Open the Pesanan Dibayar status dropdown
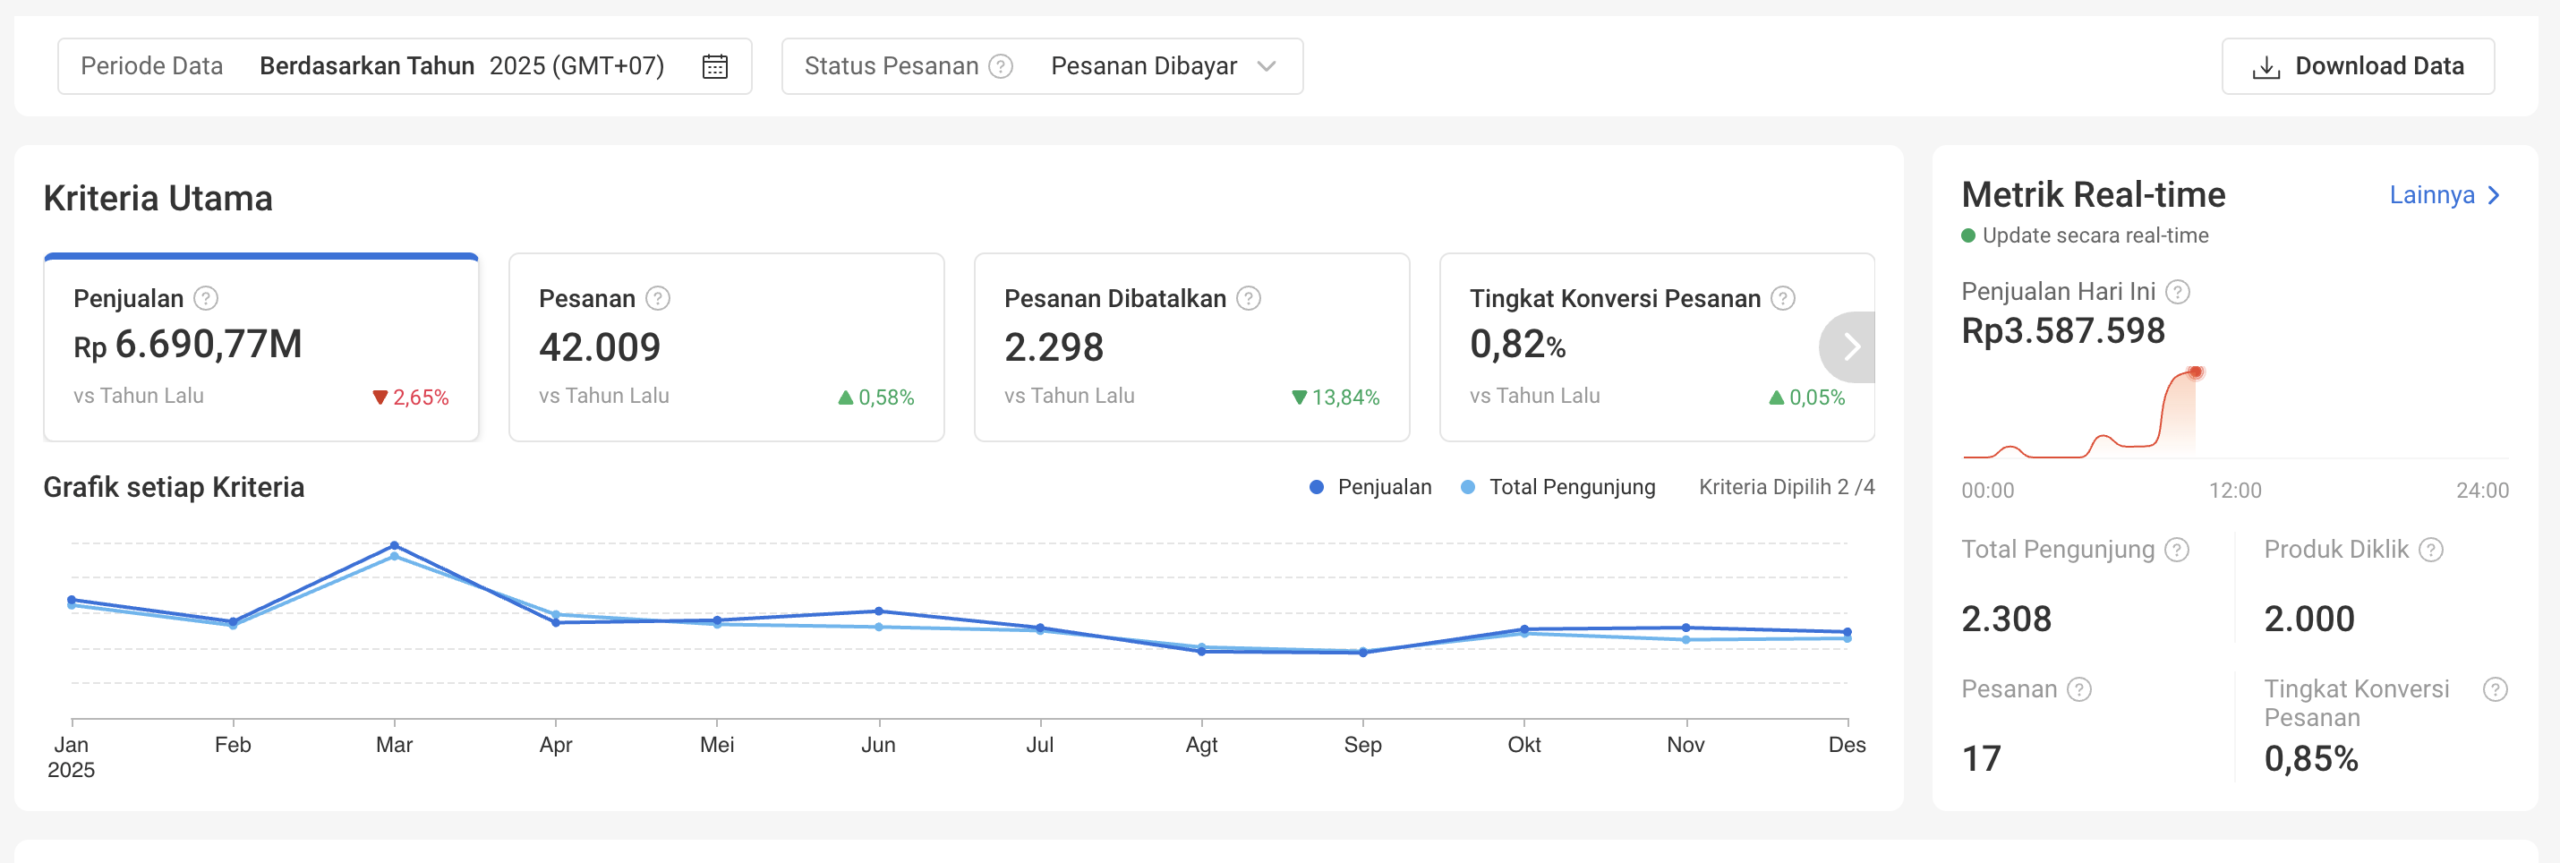This screenshot has width=2560, height=863. (1042, 66)
